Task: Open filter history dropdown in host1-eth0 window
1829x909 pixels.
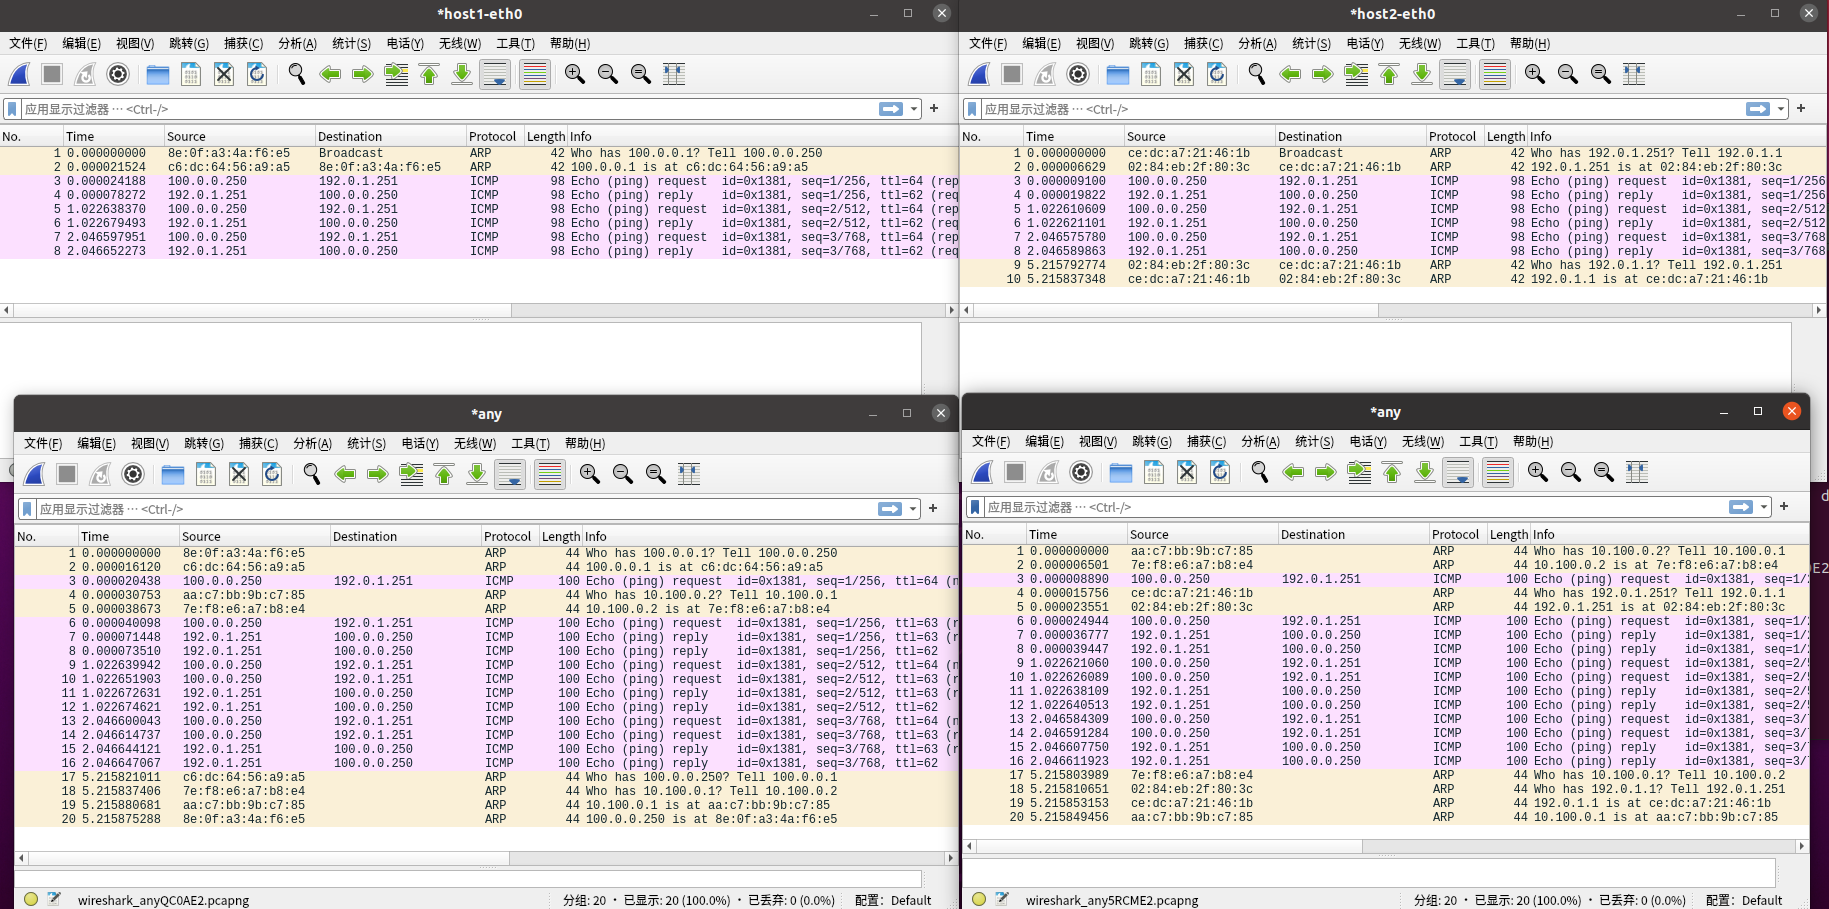Action: click(914, 109)
